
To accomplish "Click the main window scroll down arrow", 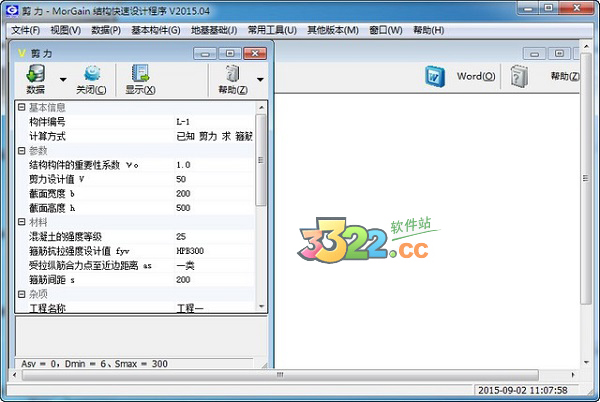I will pyautogui.click(x=586, y=362).
